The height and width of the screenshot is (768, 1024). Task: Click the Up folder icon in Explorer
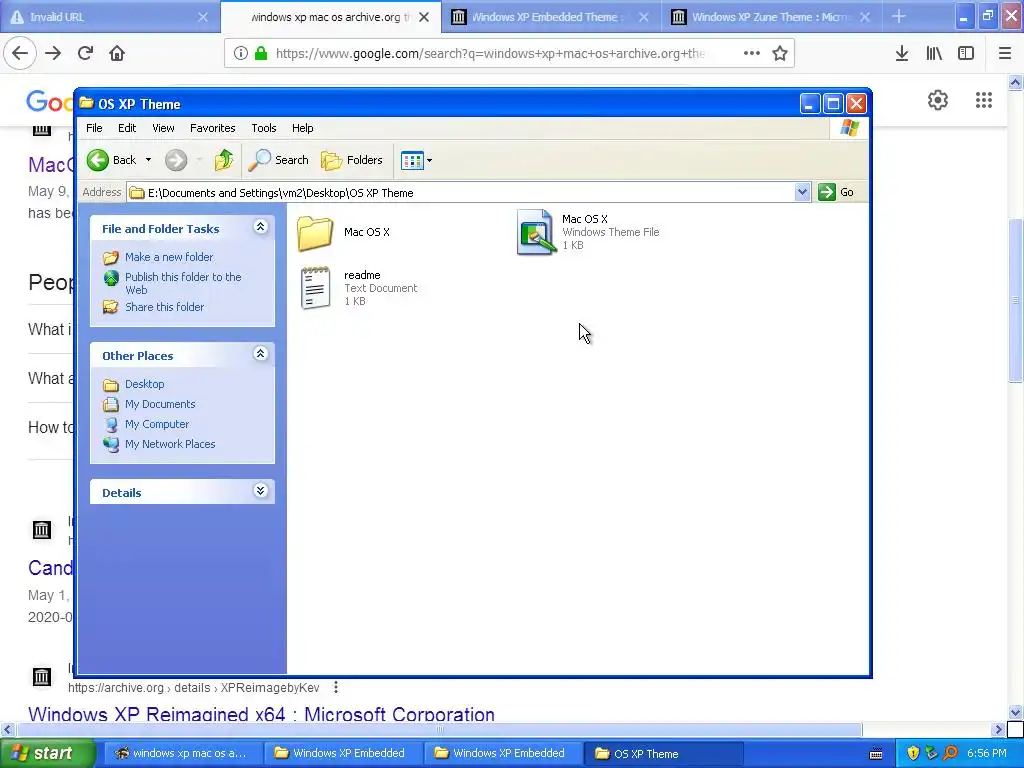(223, 160)
